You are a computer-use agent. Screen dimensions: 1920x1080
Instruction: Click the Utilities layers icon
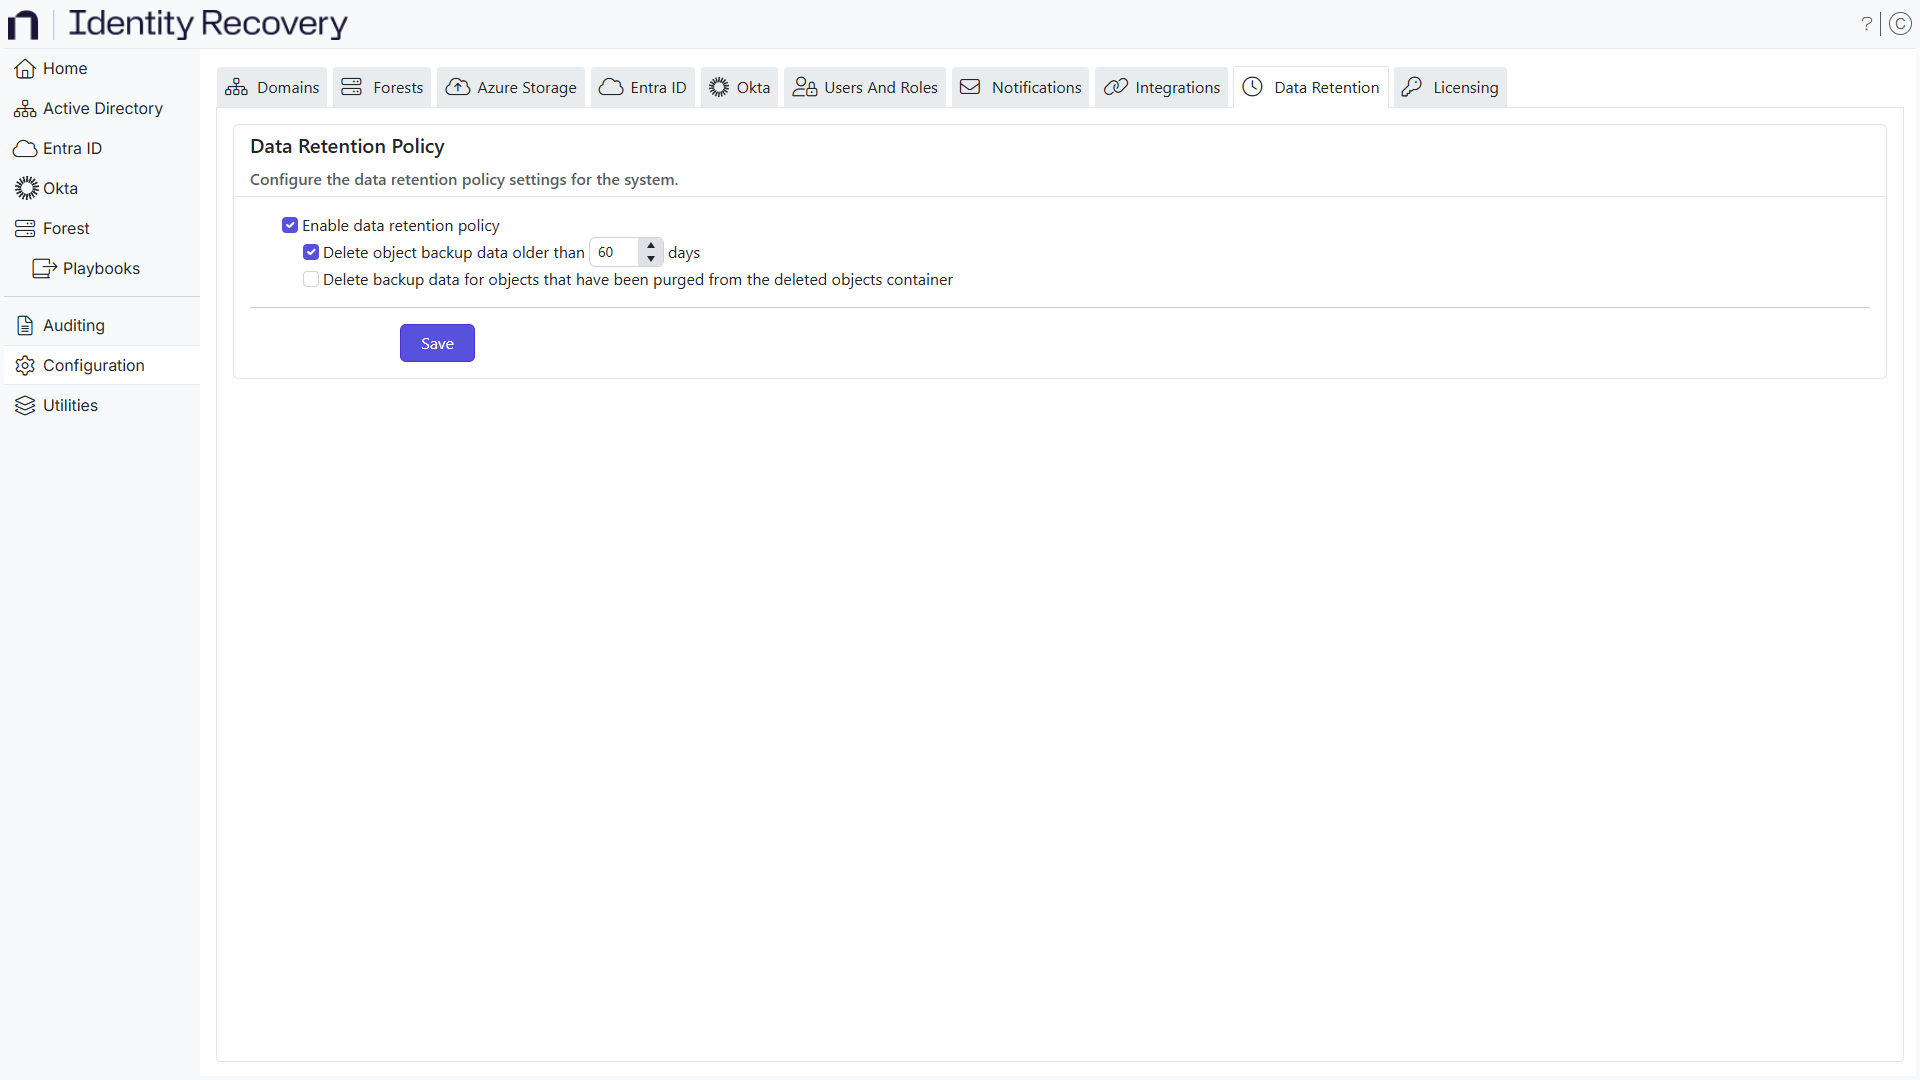[25, 405]
